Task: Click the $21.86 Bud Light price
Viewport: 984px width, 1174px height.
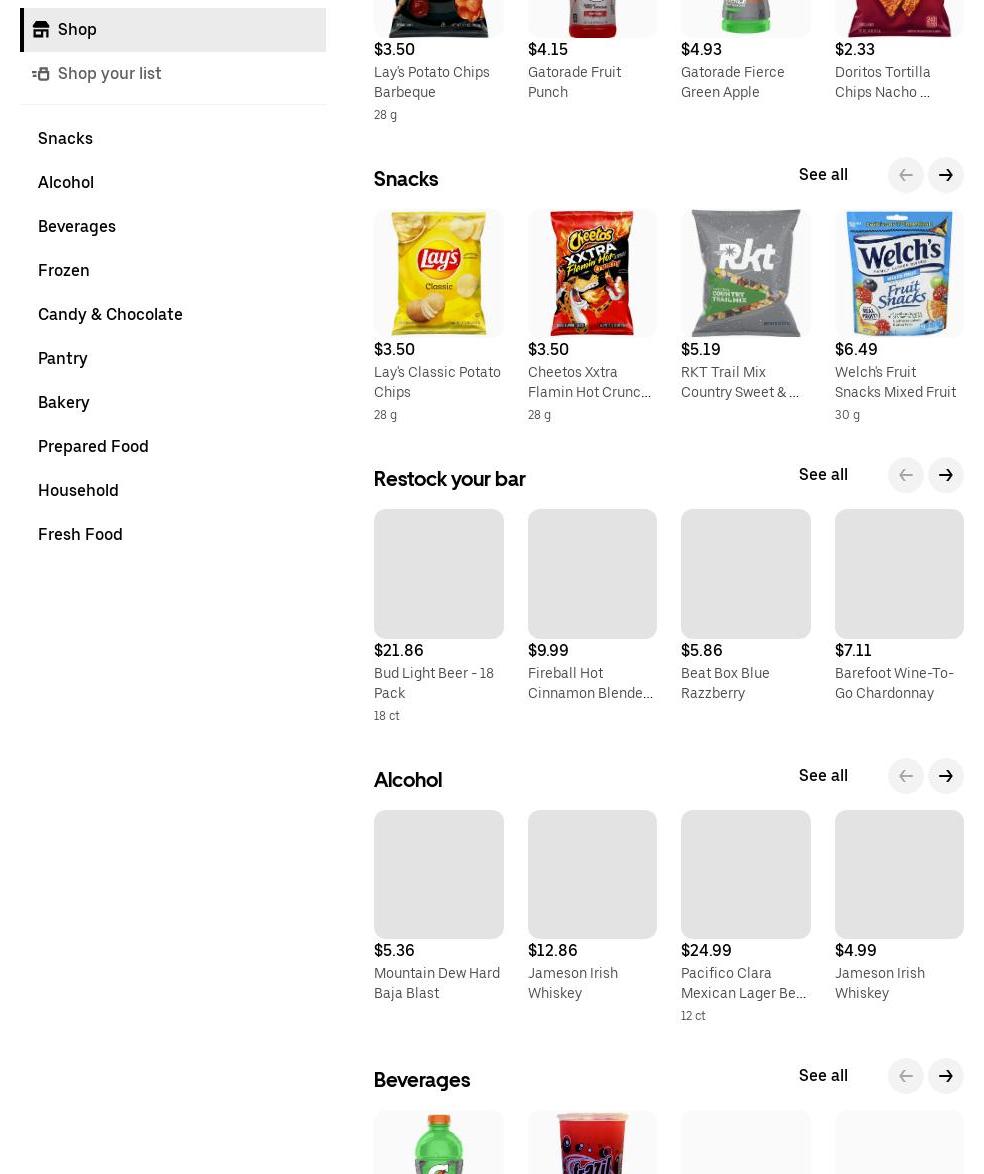Action: [x=398, y=650]
